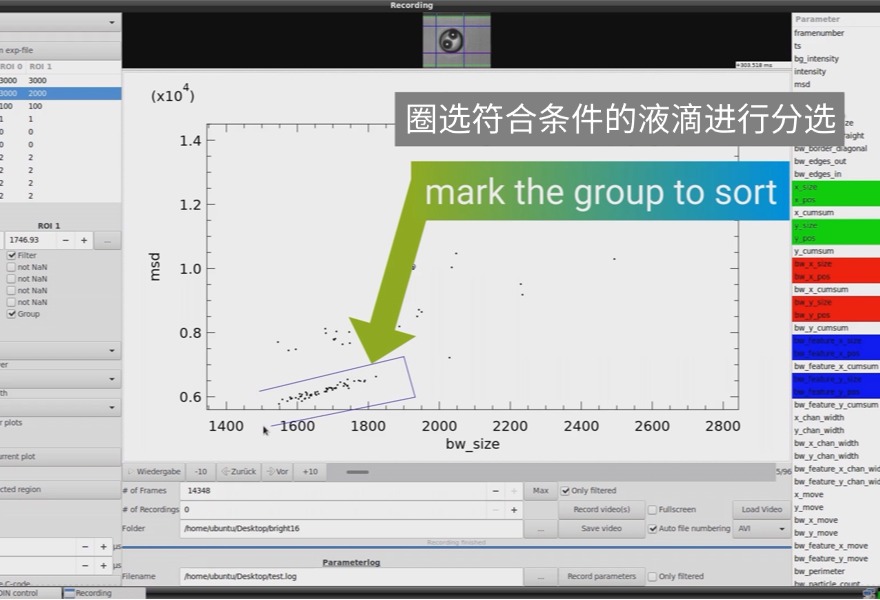Select framenumber in the Parameter list
This screenshot has height=600, width=880.
[x=819, y=33]
